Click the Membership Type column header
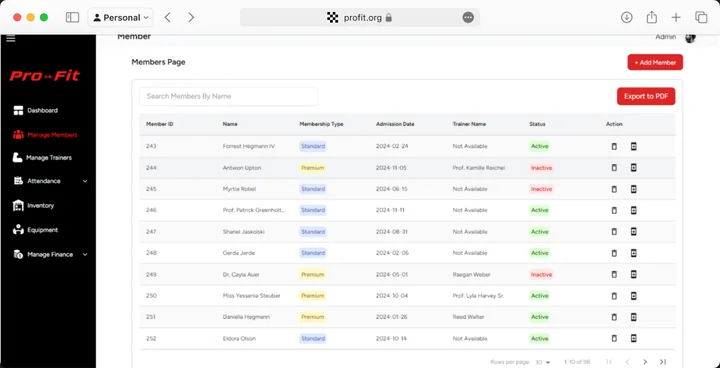 pyautogui.click(x=321, y=124)
